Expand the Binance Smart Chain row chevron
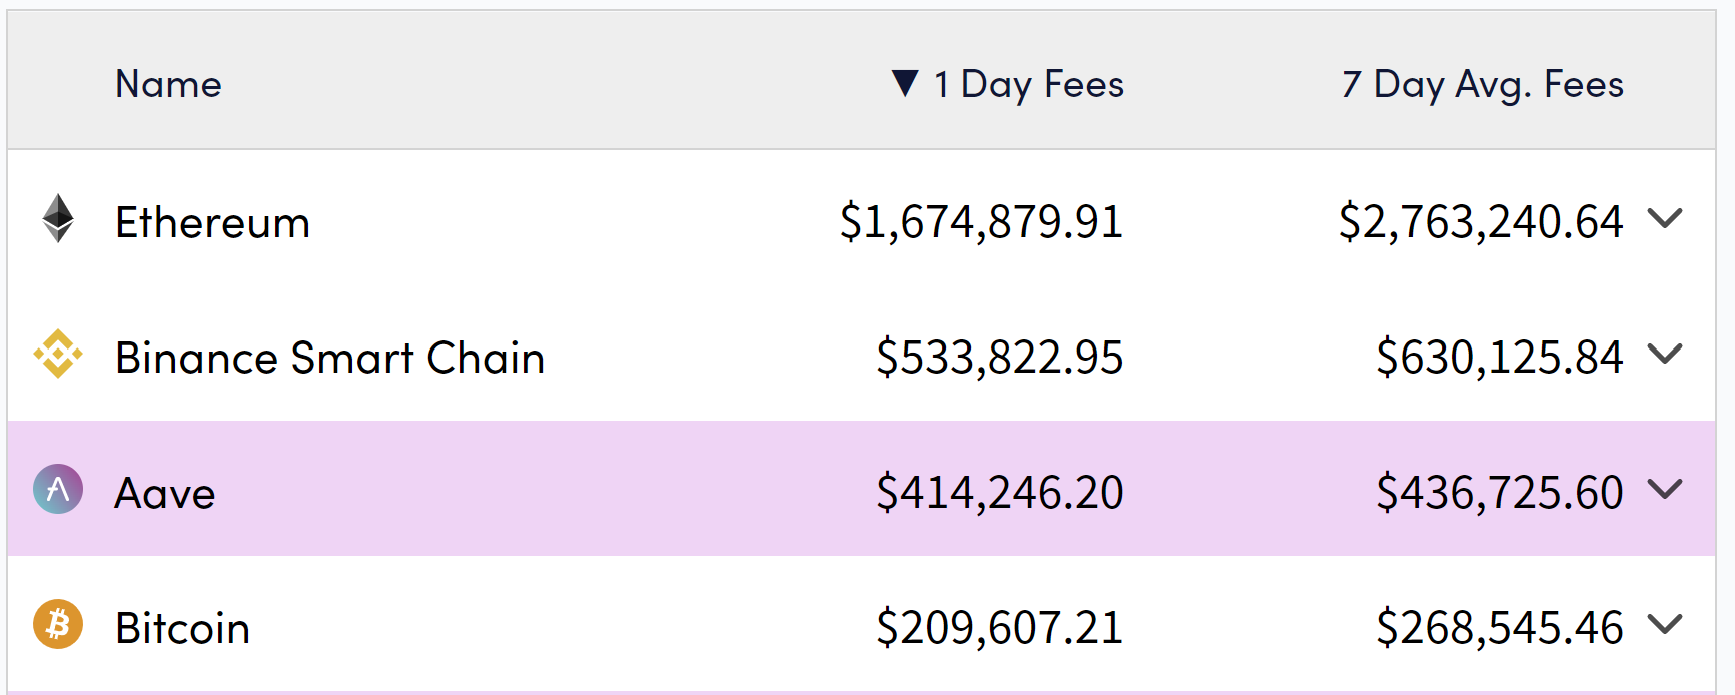This screenshot has height=695, width=1735. click(x=1665, y=354)
